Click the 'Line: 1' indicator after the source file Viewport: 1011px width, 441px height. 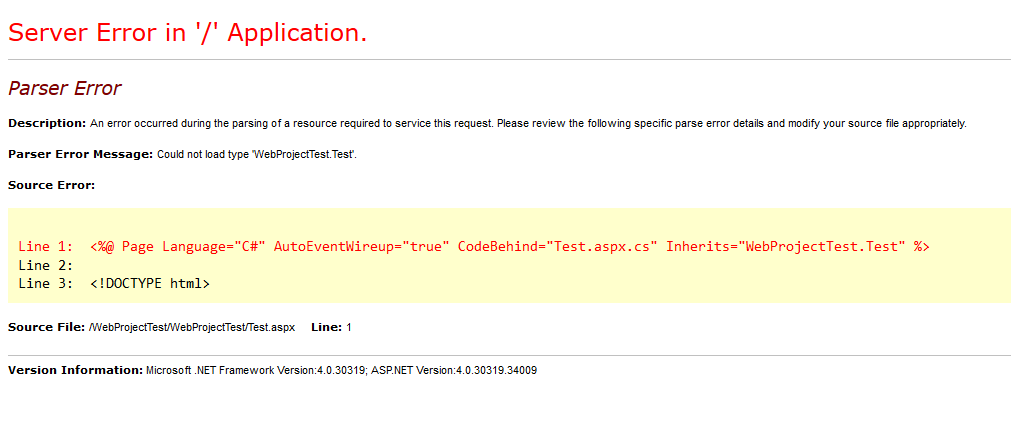point(331,327)
